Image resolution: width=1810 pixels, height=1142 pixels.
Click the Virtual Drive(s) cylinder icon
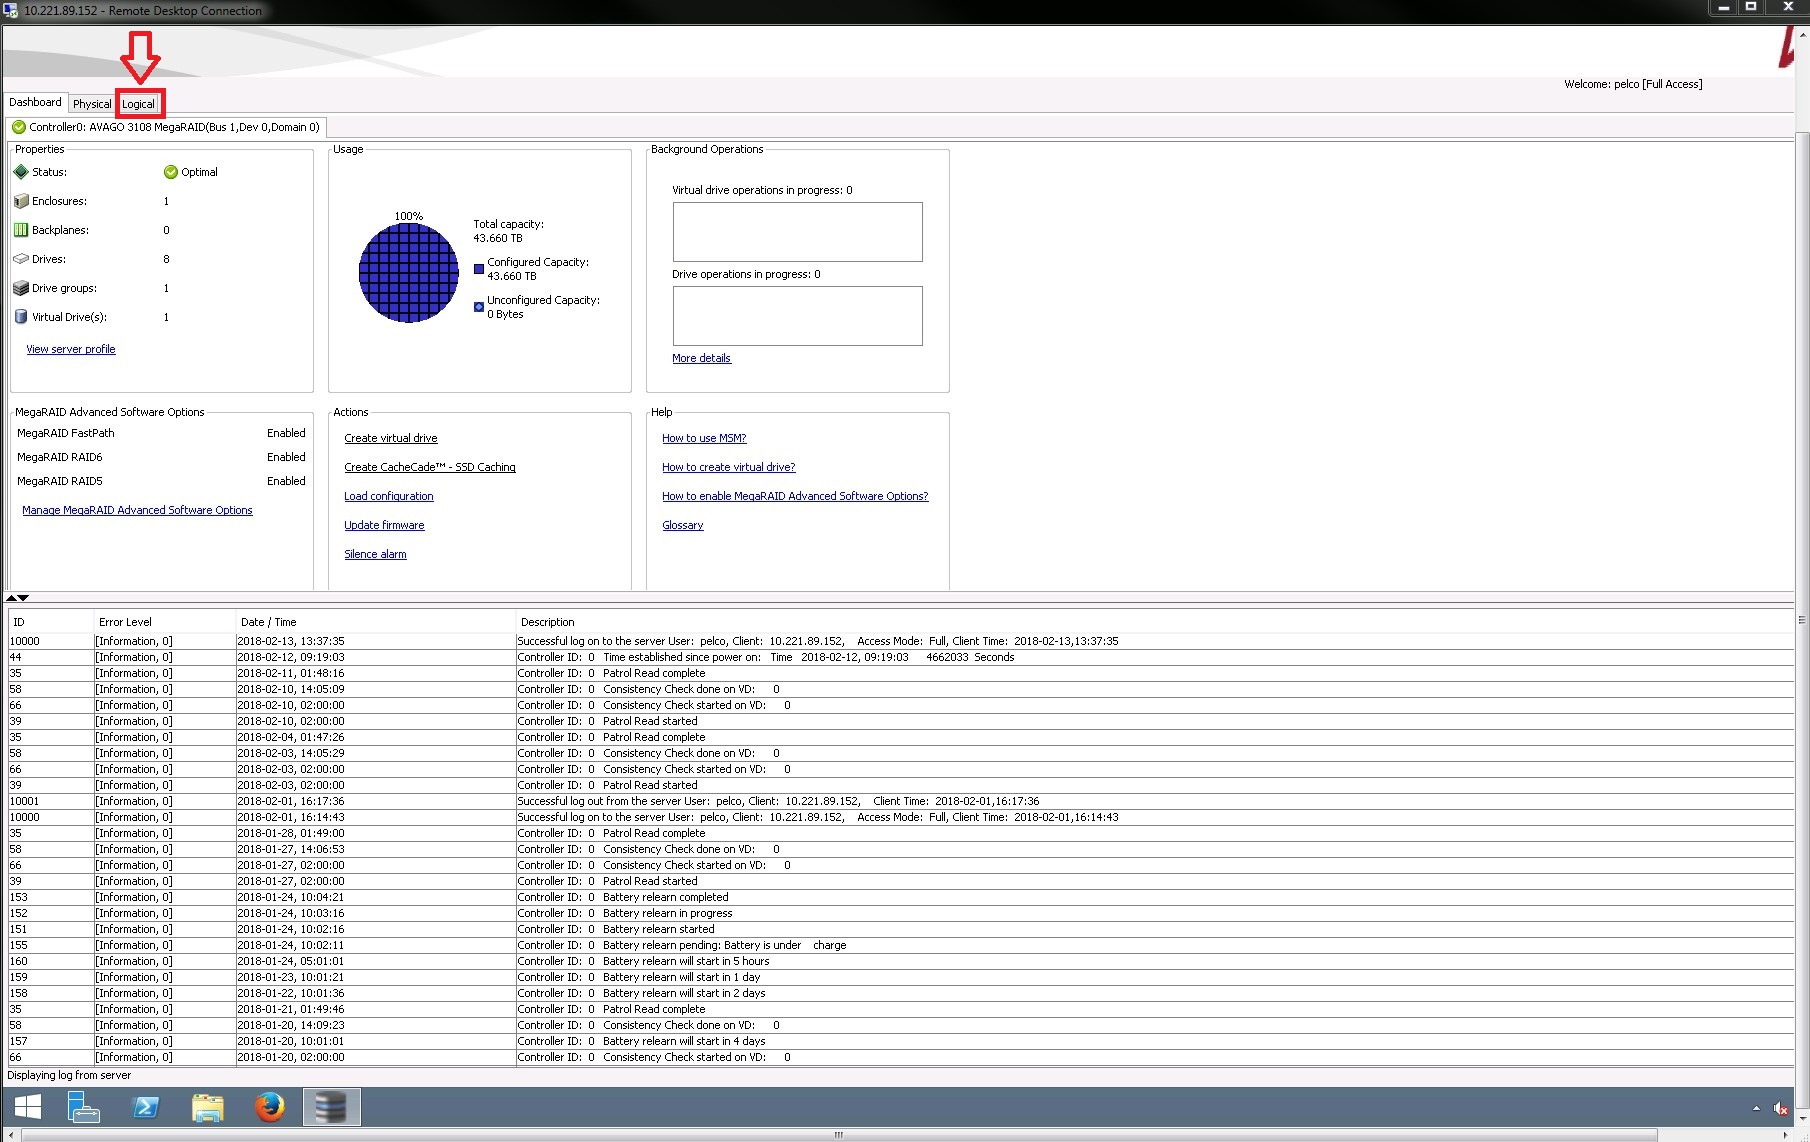pyautogui.click(x=20, y=316)
